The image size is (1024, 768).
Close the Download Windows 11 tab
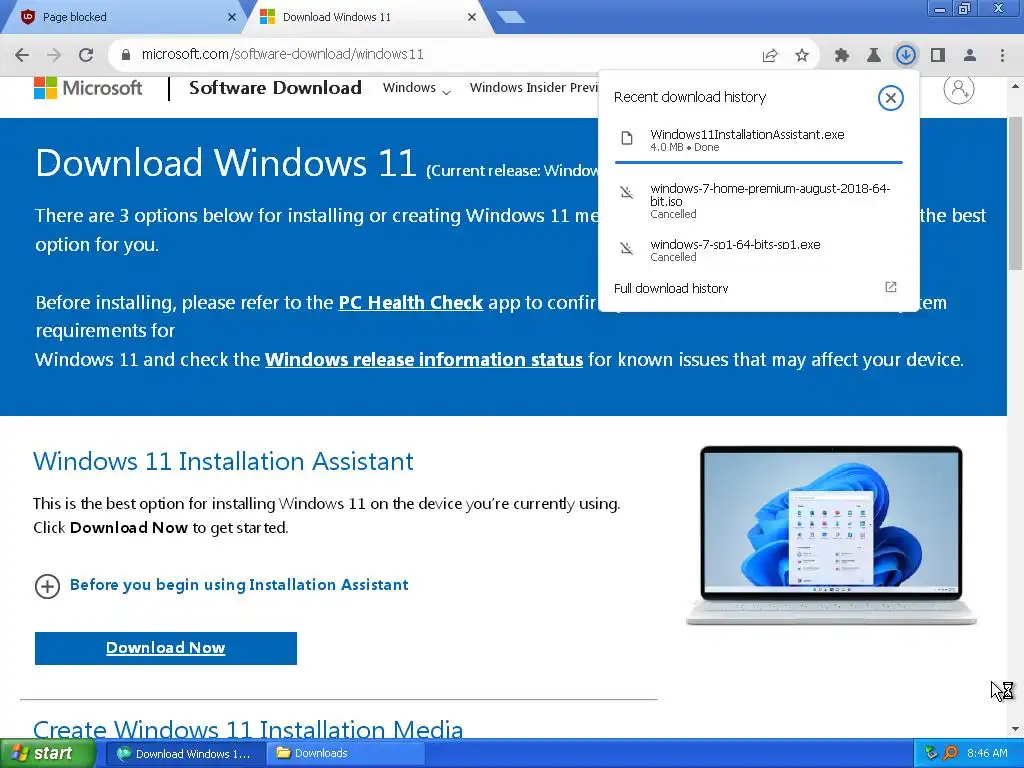point(472,17)
